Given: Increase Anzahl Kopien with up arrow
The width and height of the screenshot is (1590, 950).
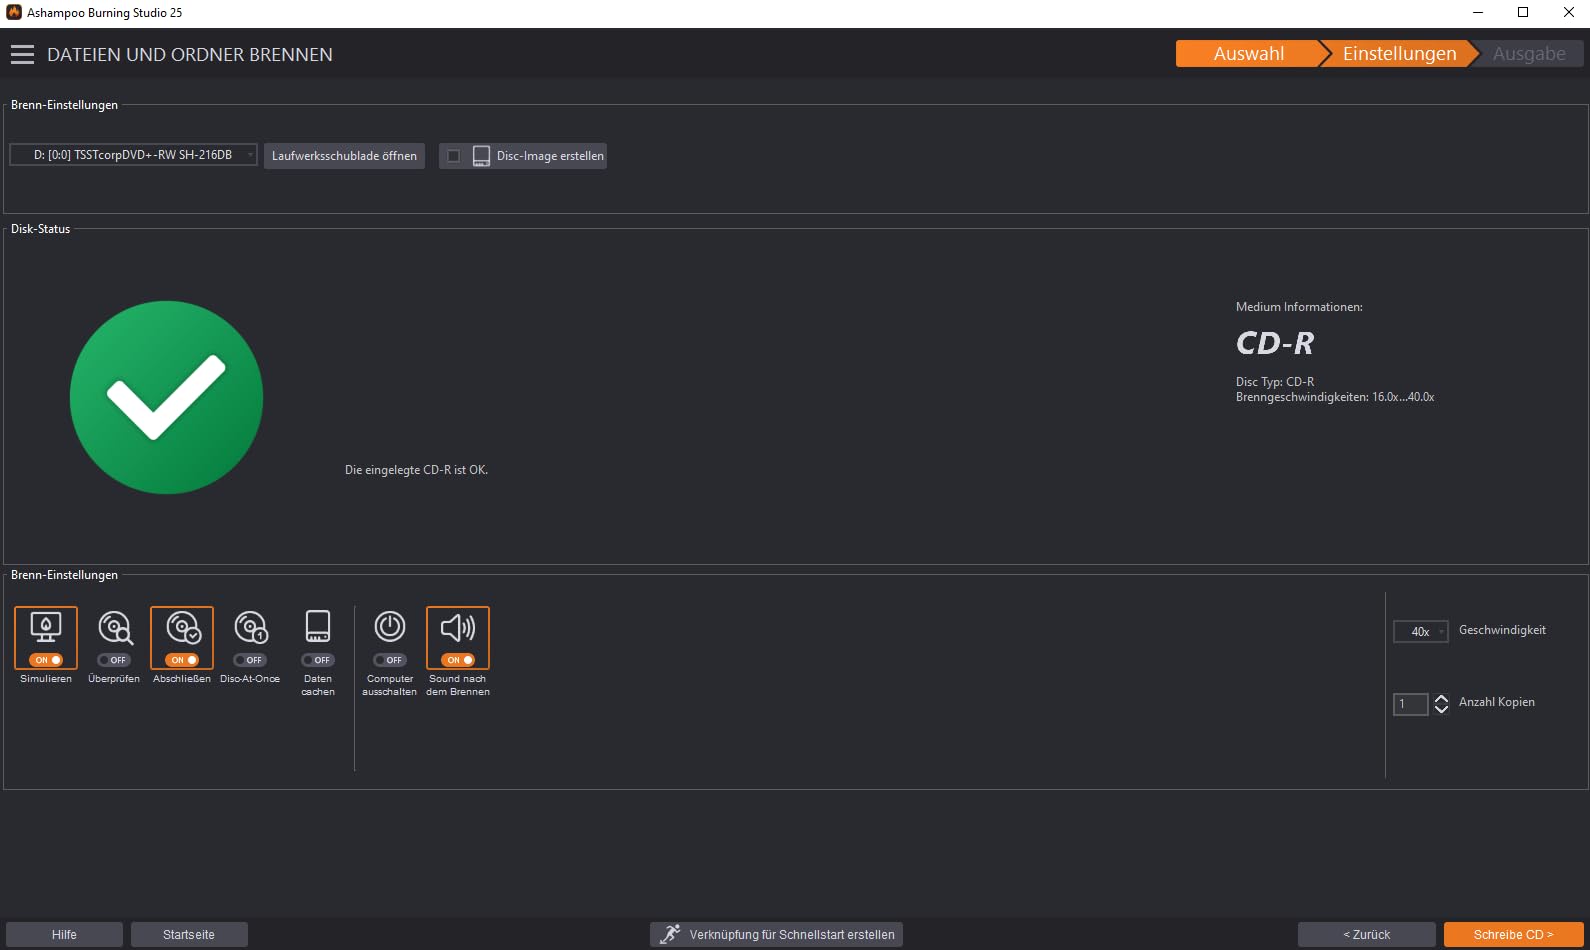Looking at the screenshot, I should (x=1441, y=699).
